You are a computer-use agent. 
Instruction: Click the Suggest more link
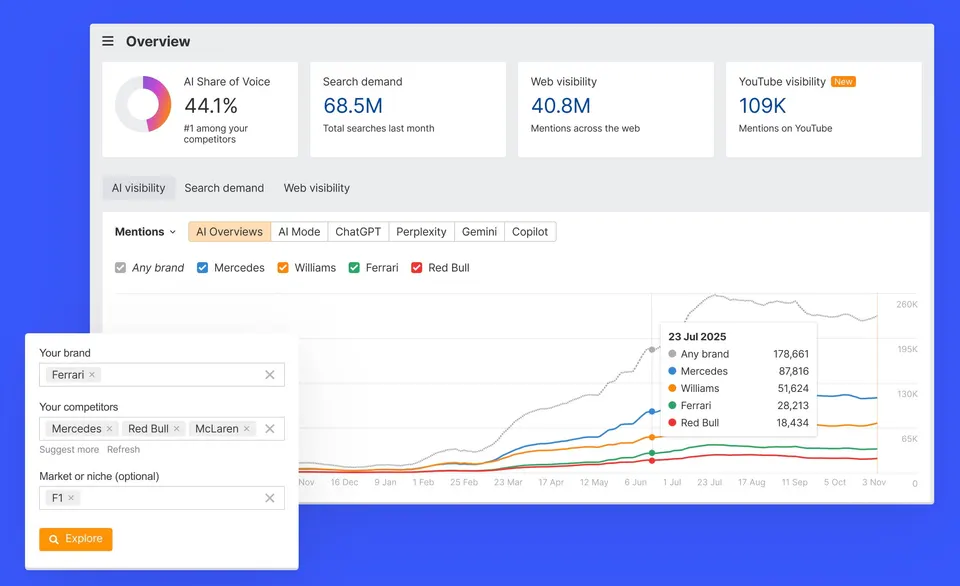coord(69,449)
